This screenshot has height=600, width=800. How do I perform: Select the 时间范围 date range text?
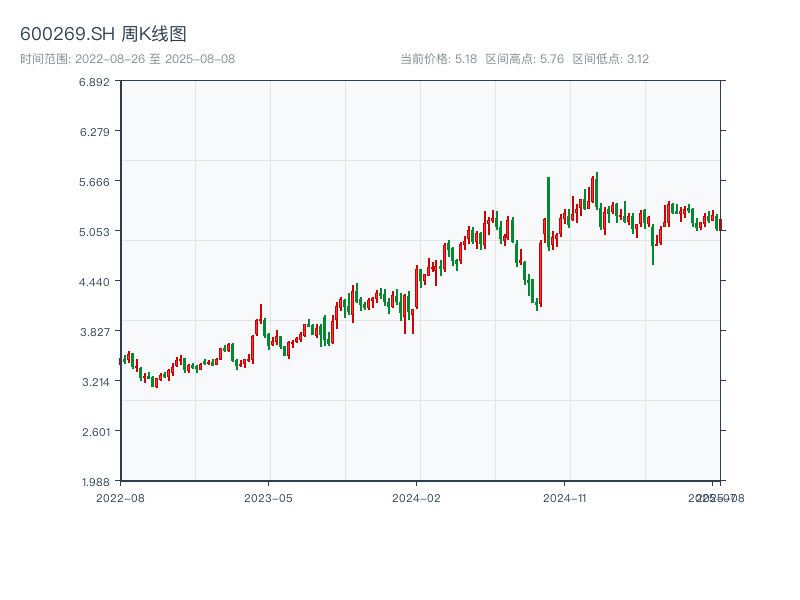click(x=128, y=59)
